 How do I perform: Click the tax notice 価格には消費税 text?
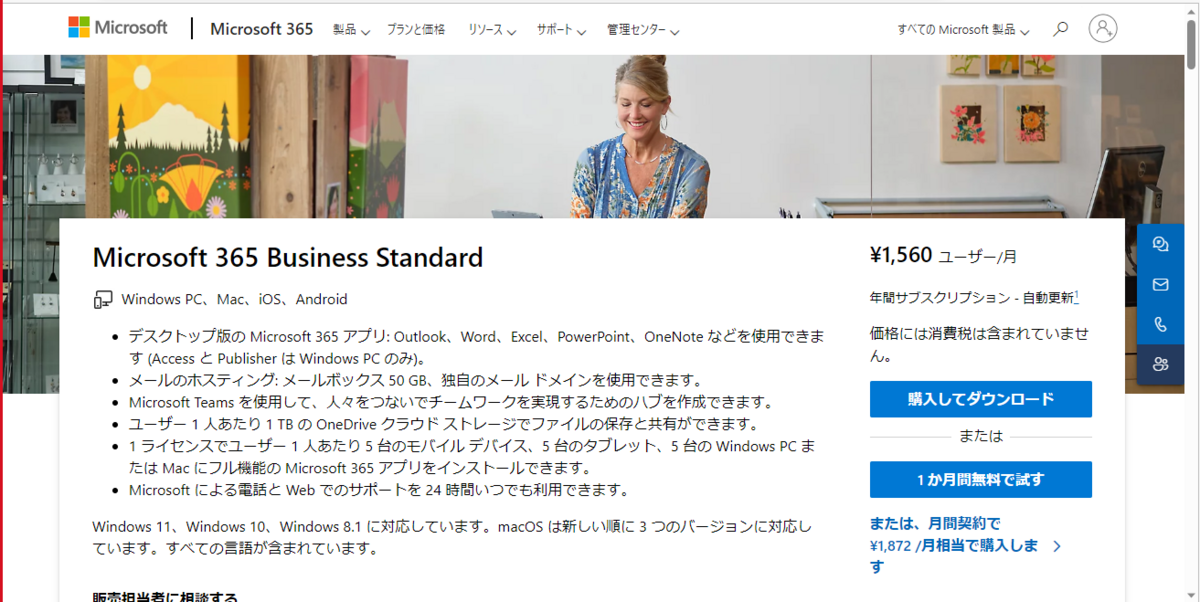[979, 344]
